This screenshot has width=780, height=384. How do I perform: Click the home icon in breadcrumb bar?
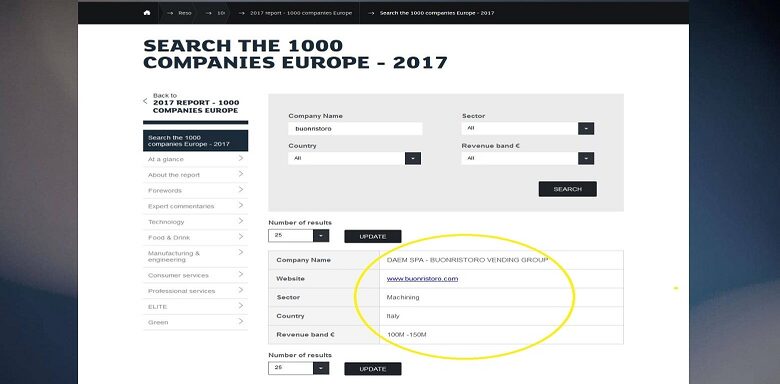147,13
